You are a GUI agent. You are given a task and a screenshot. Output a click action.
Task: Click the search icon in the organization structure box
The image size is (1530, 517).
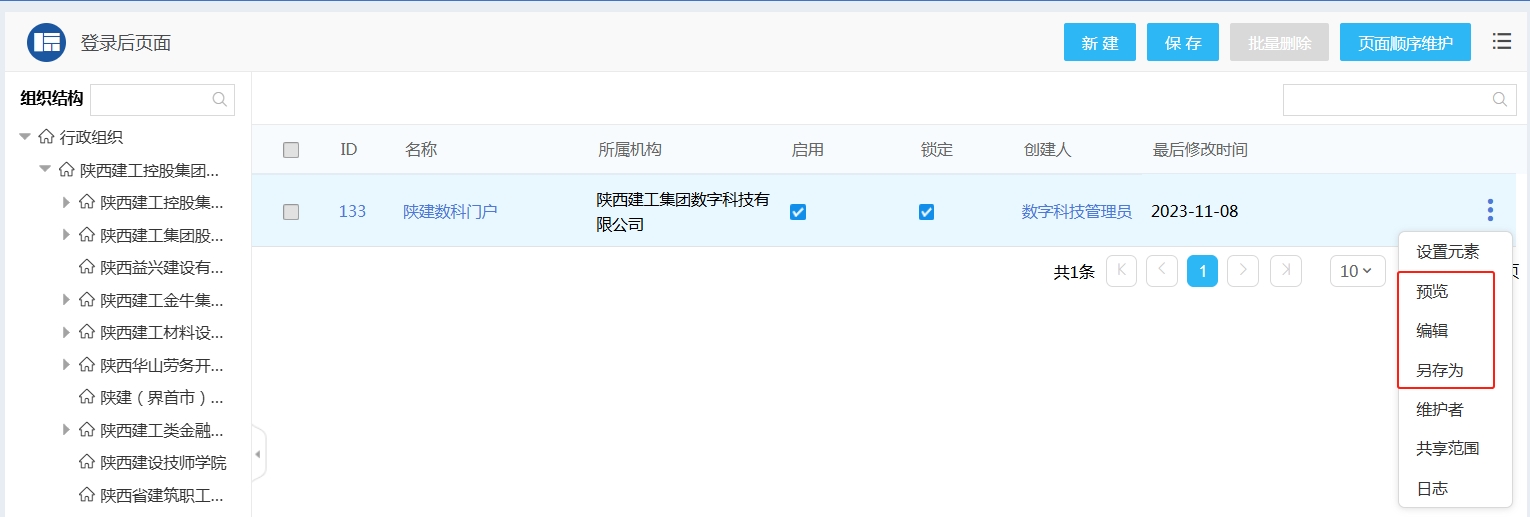coord(220,99)
